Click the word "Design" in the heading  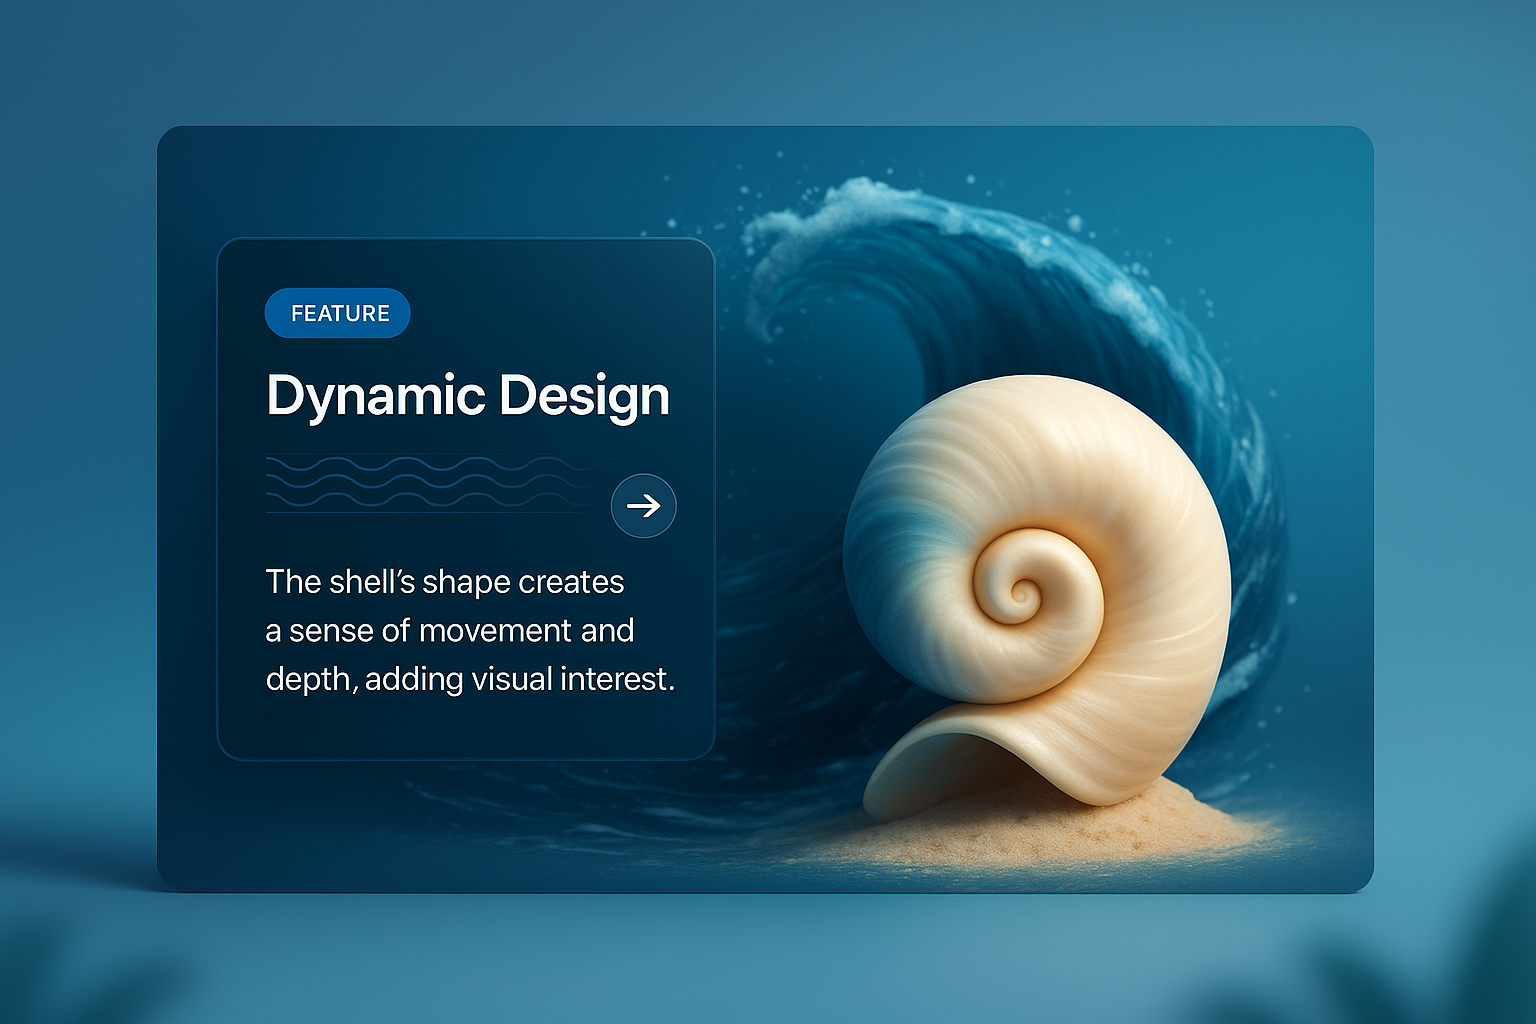click(x=584, y=396)
